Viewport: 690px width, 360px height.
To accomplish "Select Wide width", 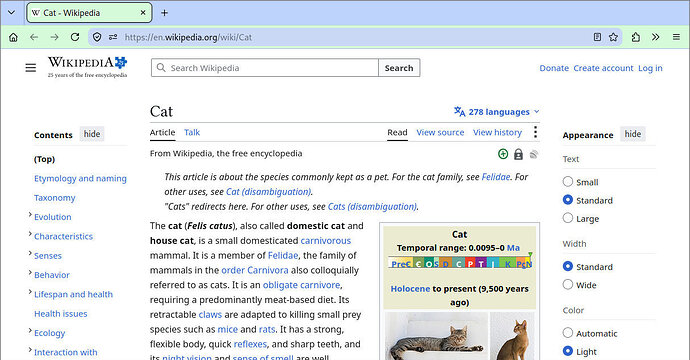I will tap(568, 284).
